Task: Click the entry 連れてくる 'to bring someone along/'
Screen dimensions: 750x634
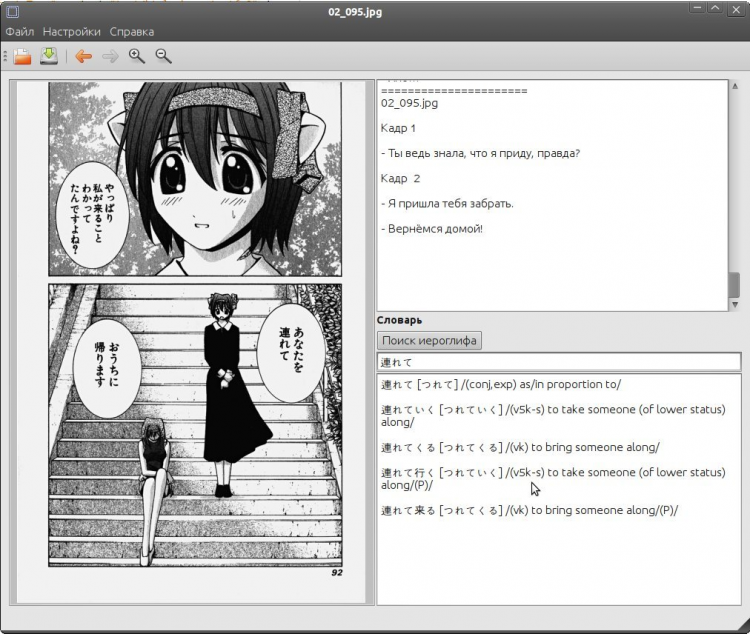Action: 520,447
